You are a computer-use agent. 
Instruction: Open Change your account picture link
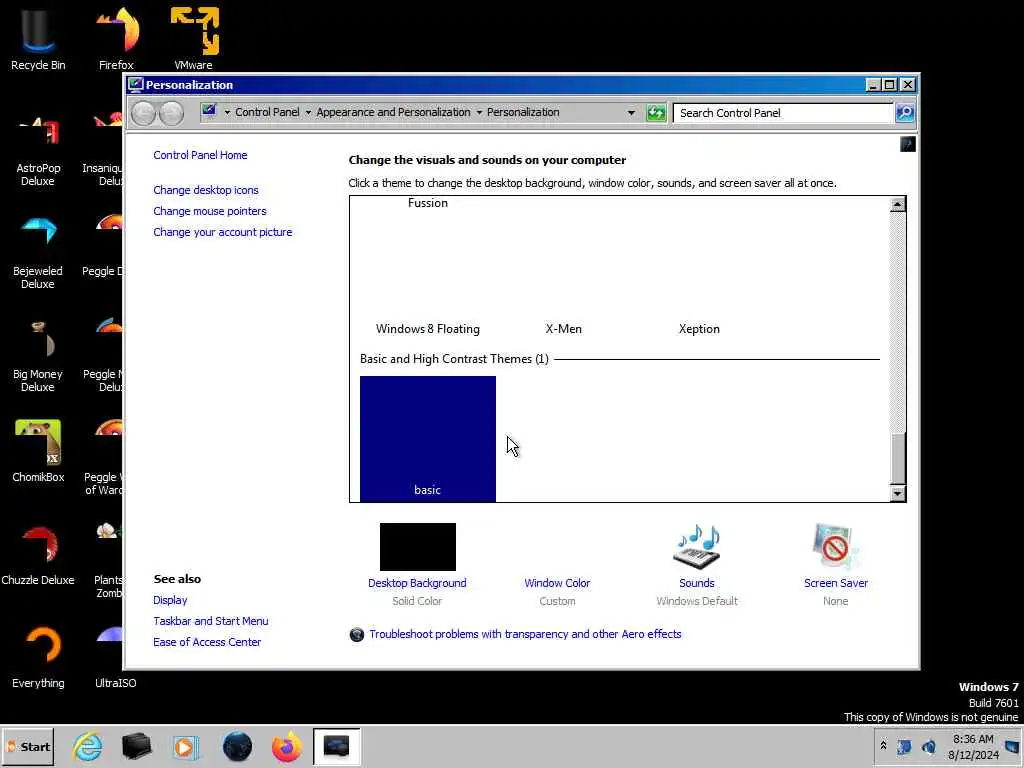click(x=223, y=232)
